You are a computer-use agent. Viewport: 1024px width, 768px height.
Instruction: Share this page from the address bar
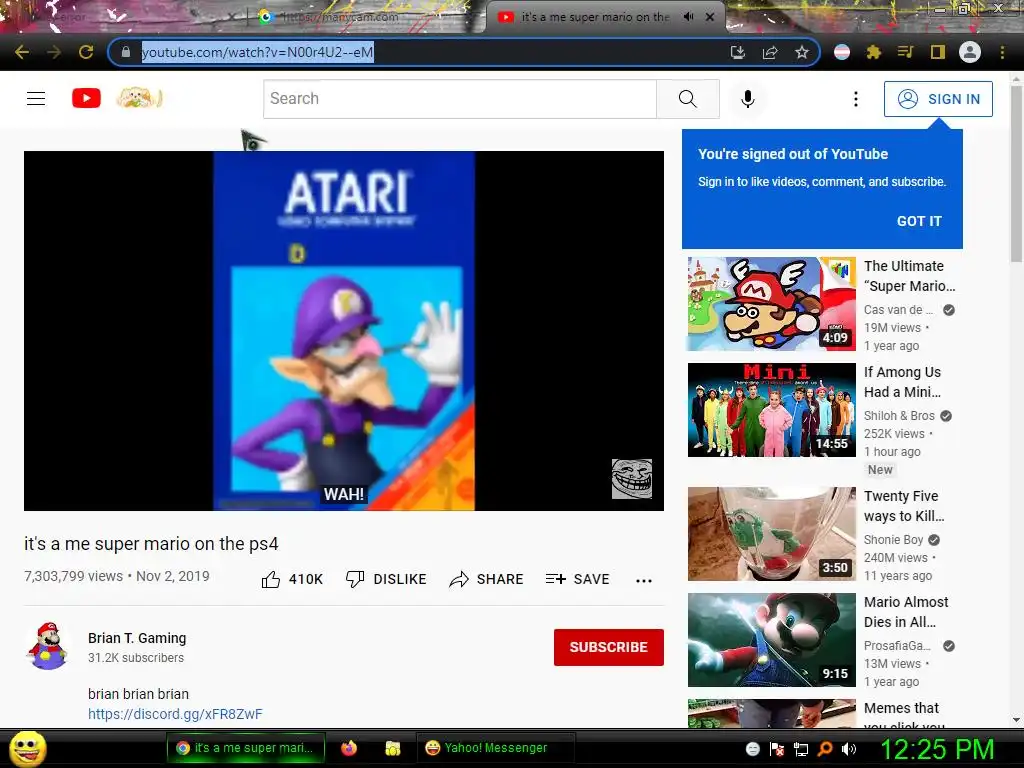point(770,52)
